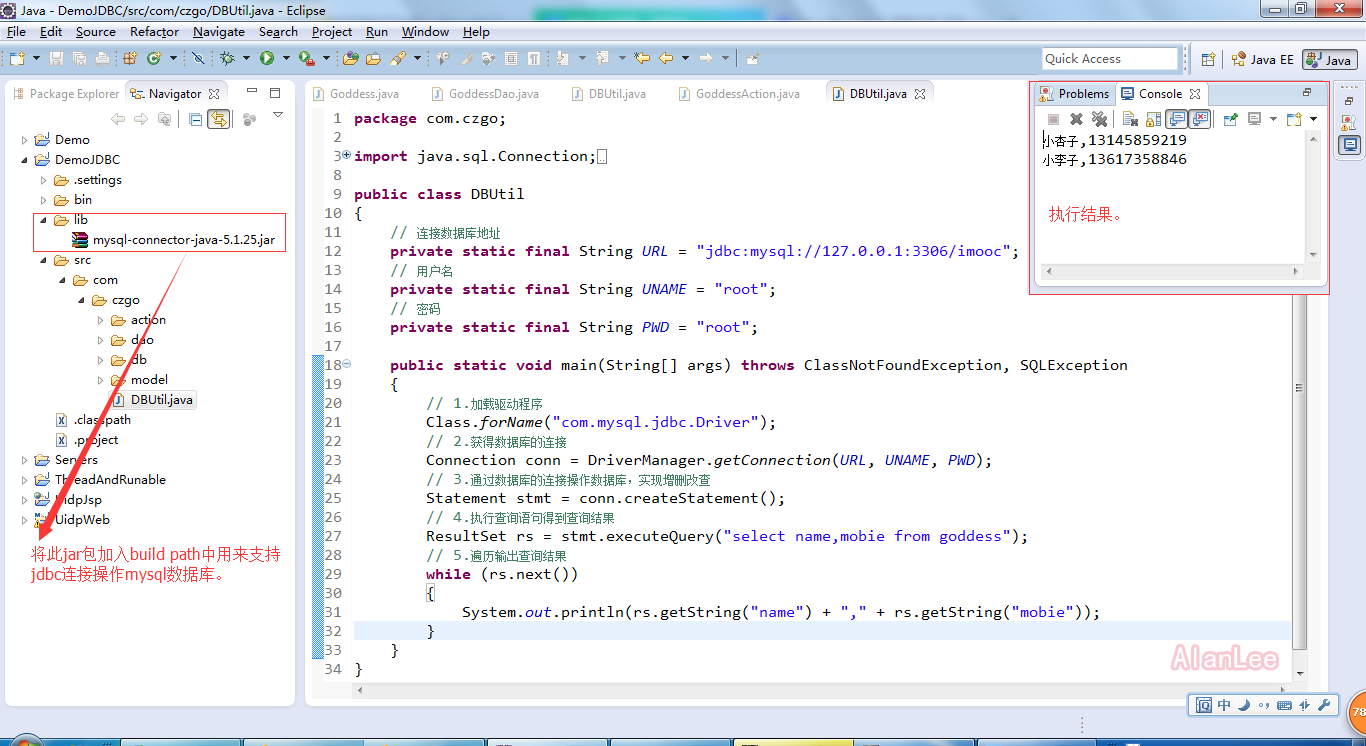Switch to the GoddessDao.java editor tab

484,94
